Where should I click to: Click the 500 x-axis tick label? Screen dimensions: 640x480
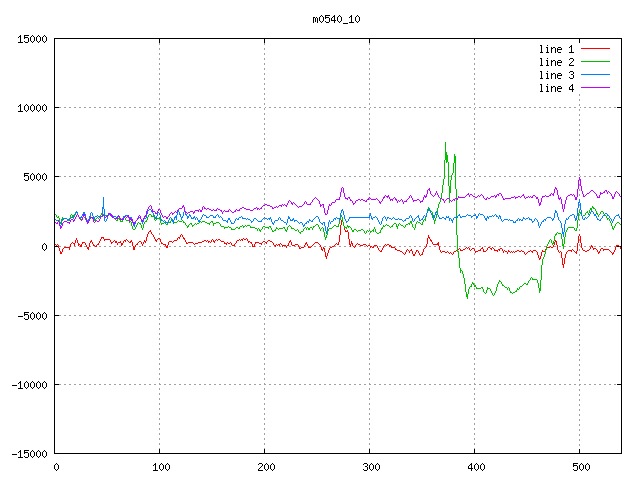579,466
